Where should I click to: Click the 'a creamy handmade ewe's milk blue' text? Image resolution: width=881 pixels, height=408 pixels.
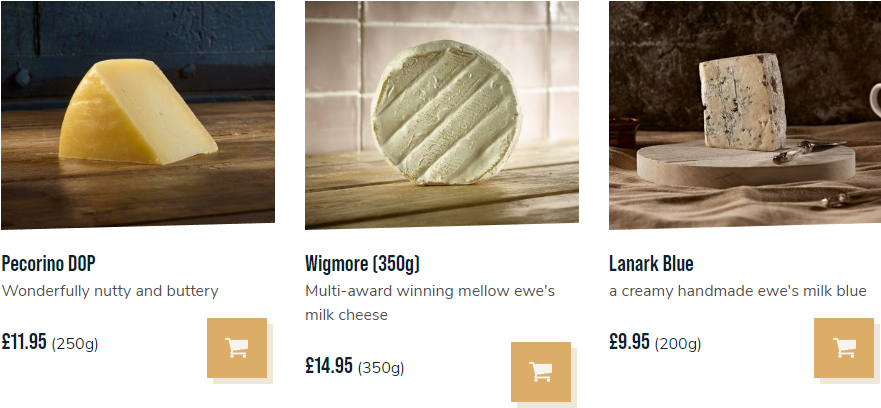click(738, 291)
